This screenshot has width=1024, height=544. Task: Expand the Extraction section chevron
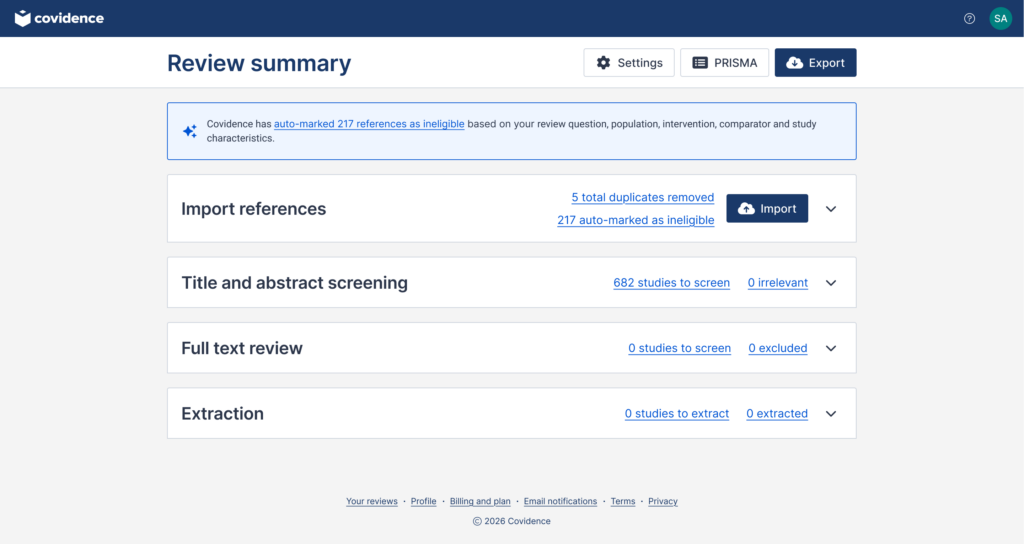830,414
